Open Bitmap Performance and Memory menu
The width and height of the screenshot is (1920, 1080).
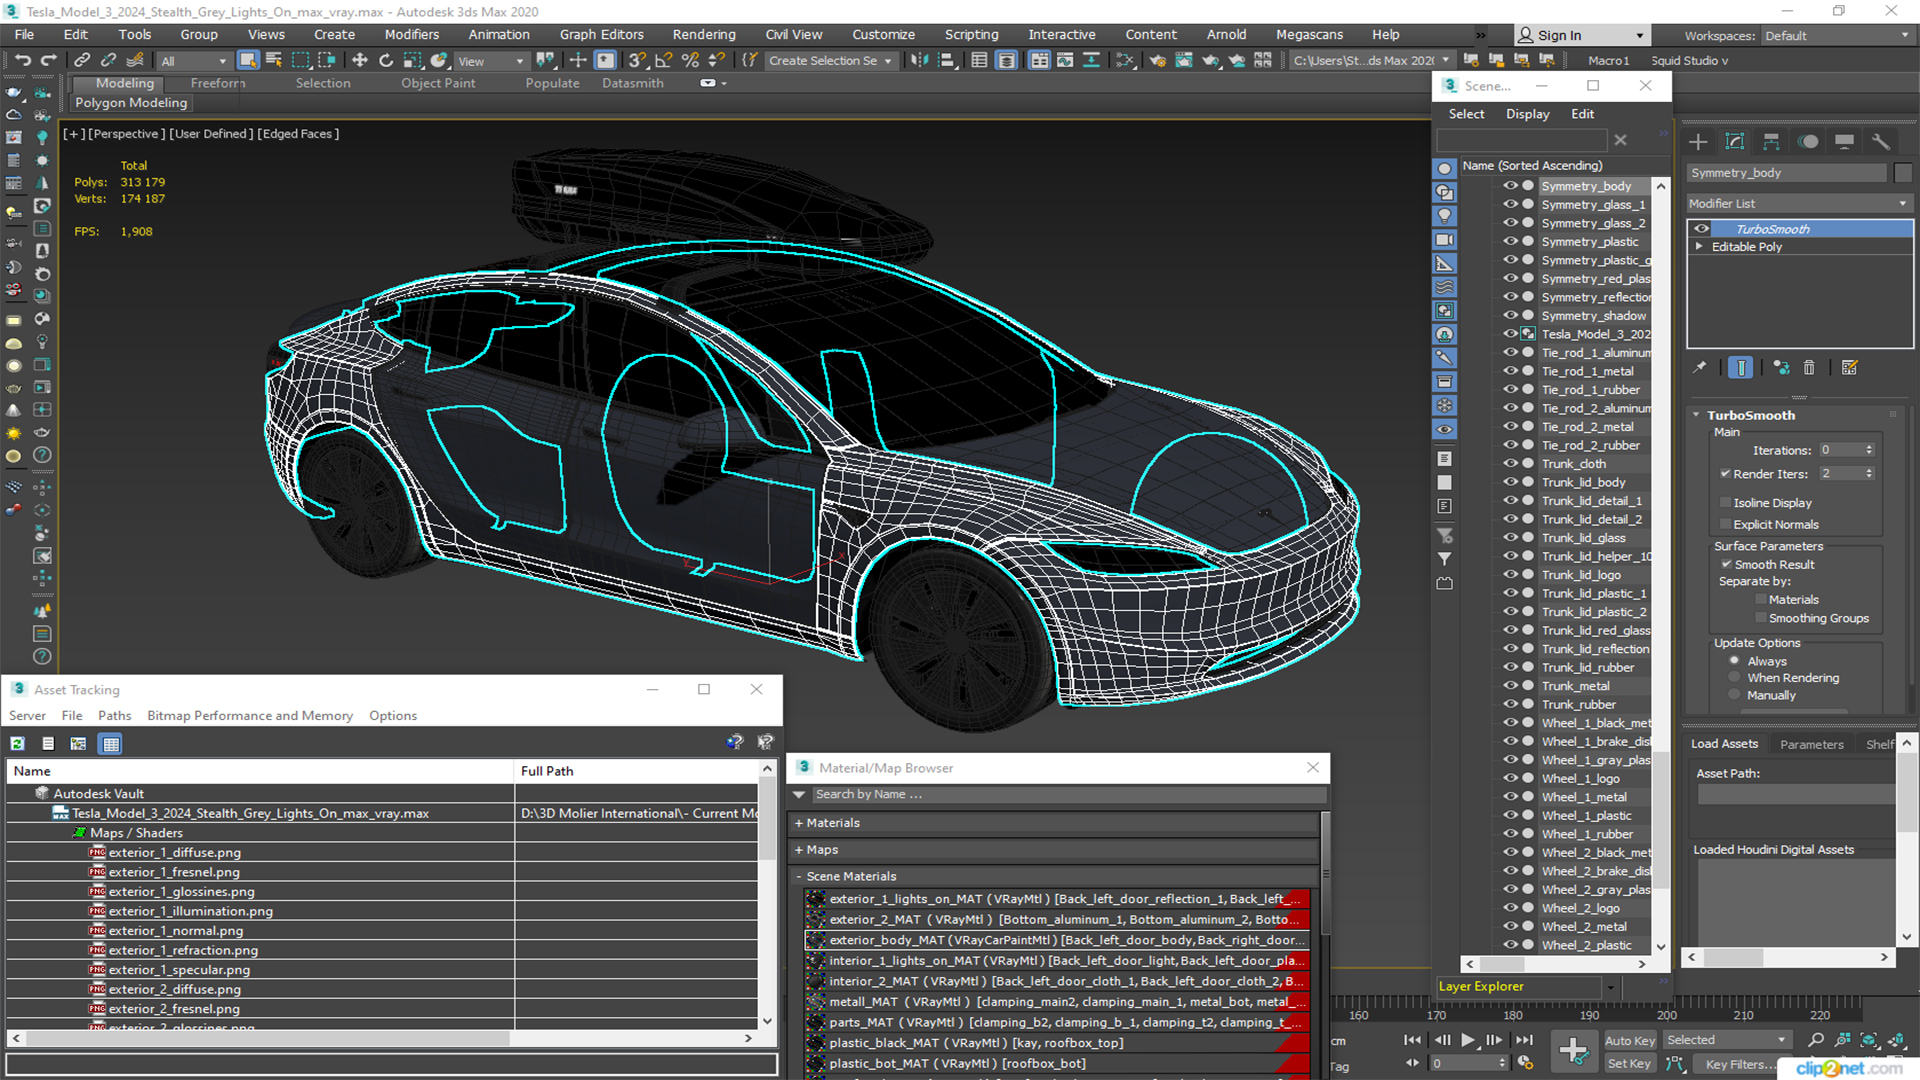coord(249,715)
